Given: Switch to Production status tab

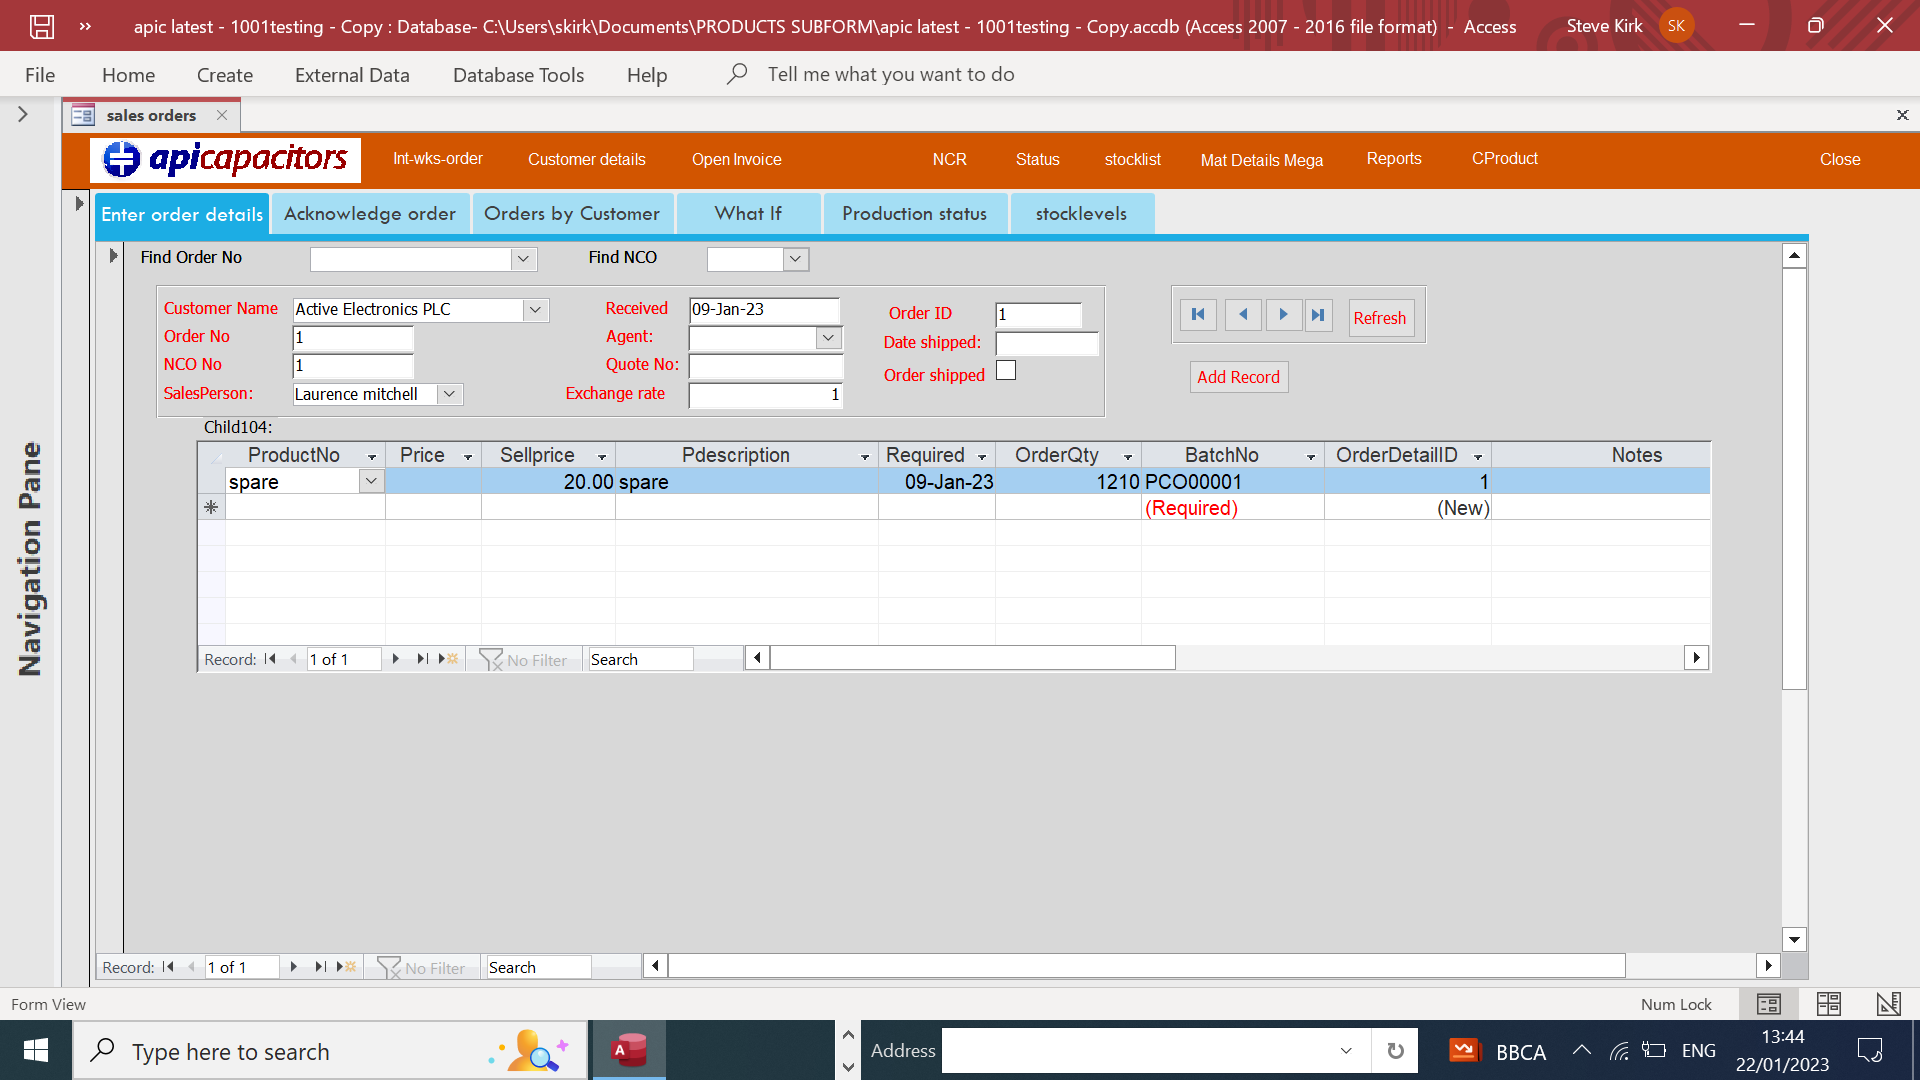Looking at the screenshot, I should tap(914, 213).
